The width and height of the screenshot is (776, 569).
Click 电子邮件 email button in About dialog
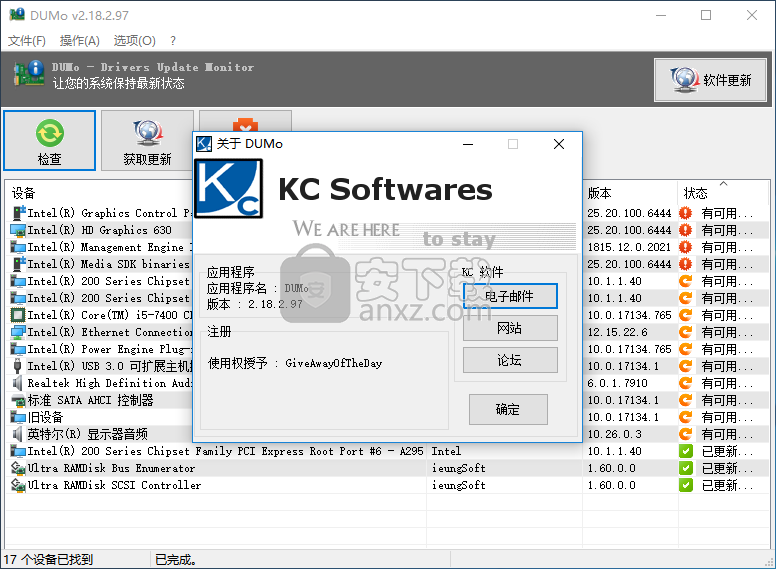point(510,296)
